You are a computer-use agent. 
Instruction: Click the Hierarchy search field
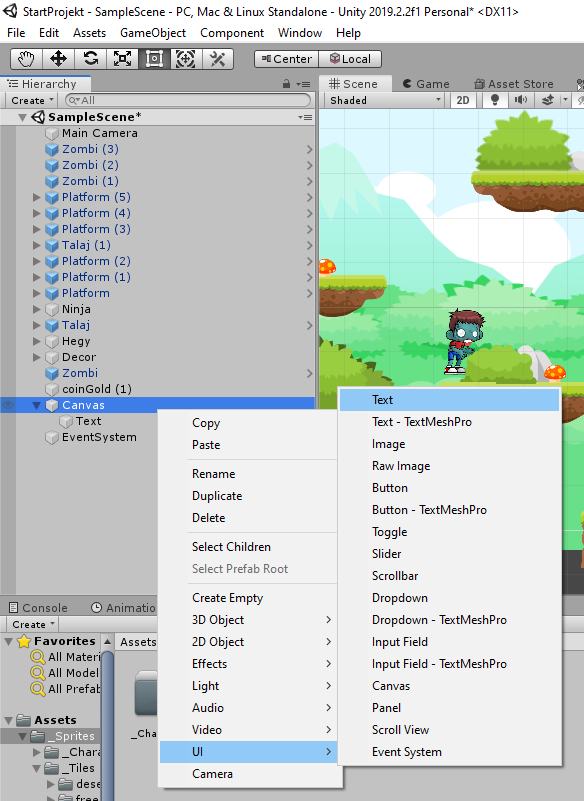coord(188,100)
